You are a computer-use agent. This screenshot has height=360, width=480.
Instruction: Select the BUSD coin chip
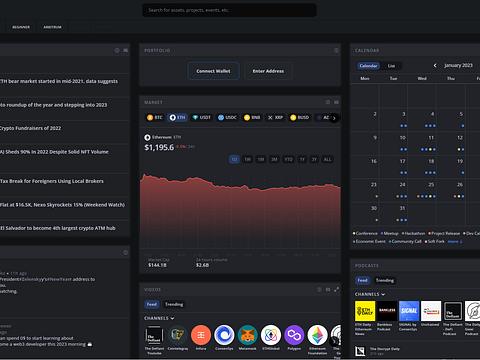click(300, 117)
